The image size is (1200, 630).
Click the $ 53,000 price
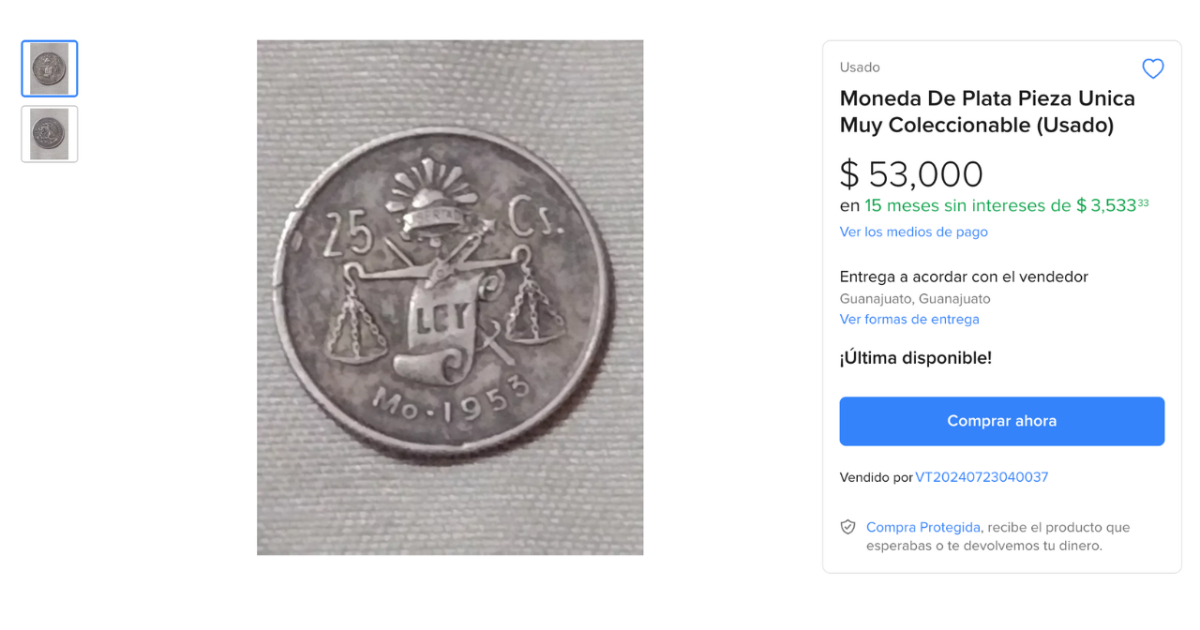point(911,174)
